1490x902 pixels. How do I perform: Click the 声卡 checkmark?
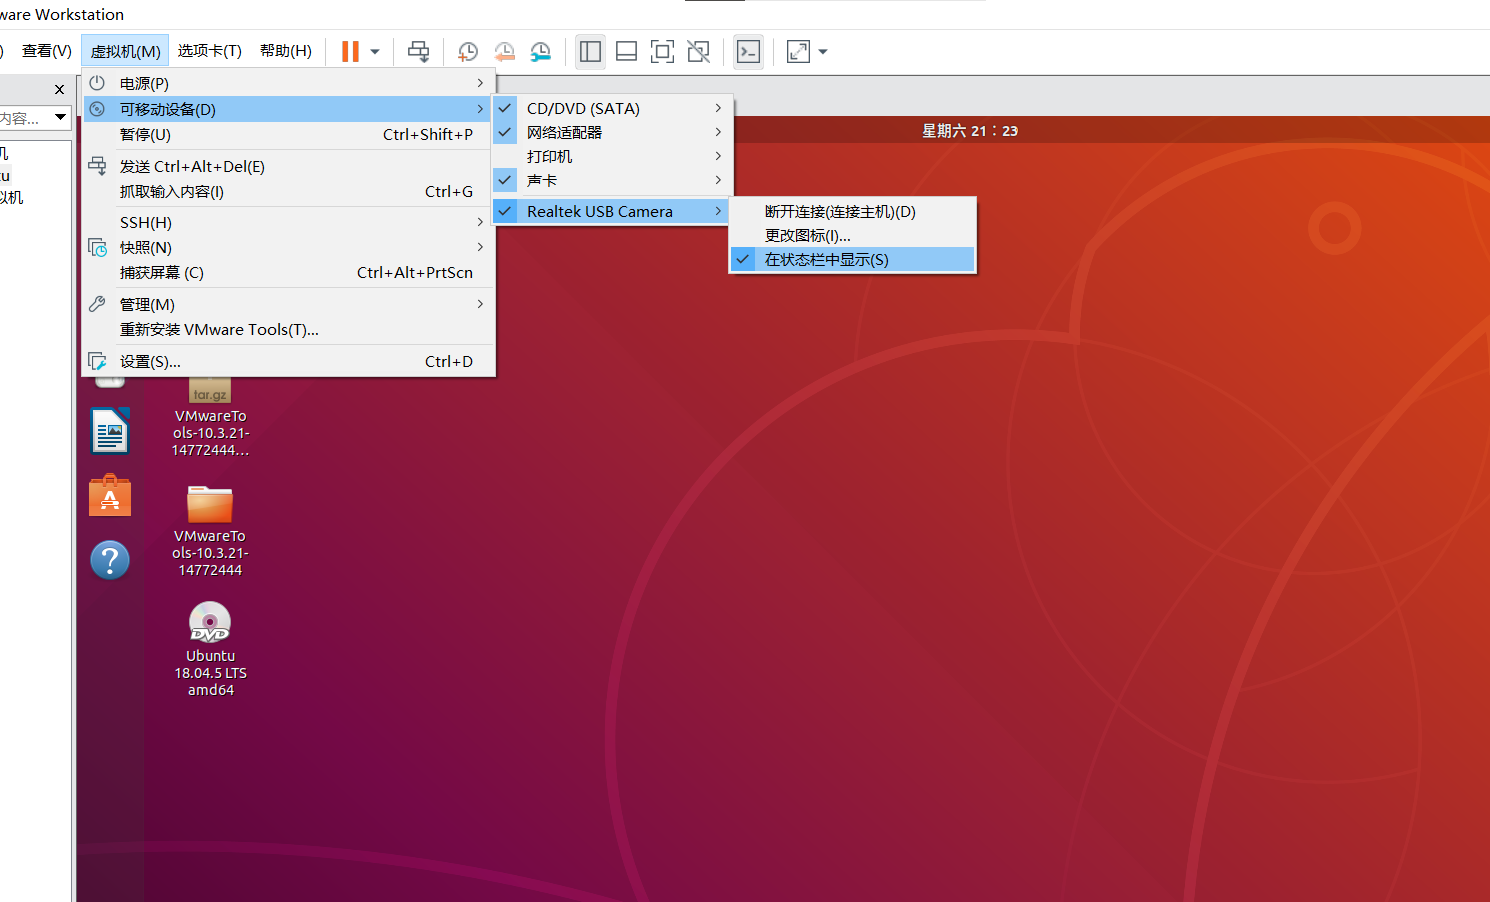coord(505,180)
